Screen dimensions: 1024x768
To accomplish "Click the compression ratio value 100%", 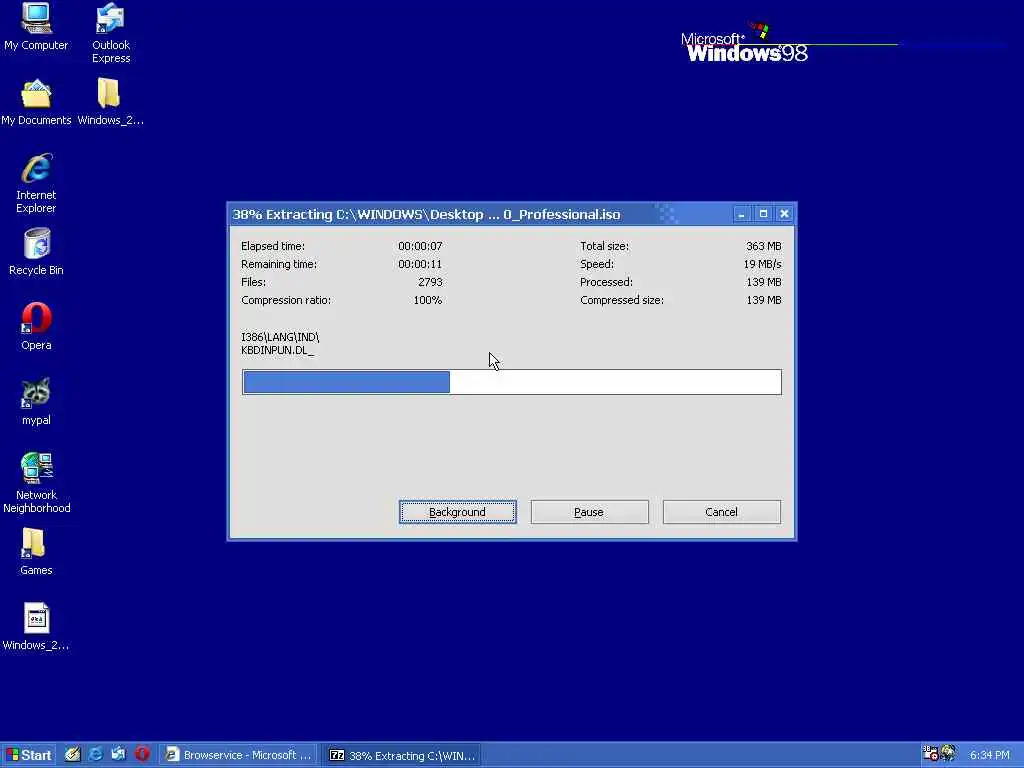I will [x=428, y=300].
